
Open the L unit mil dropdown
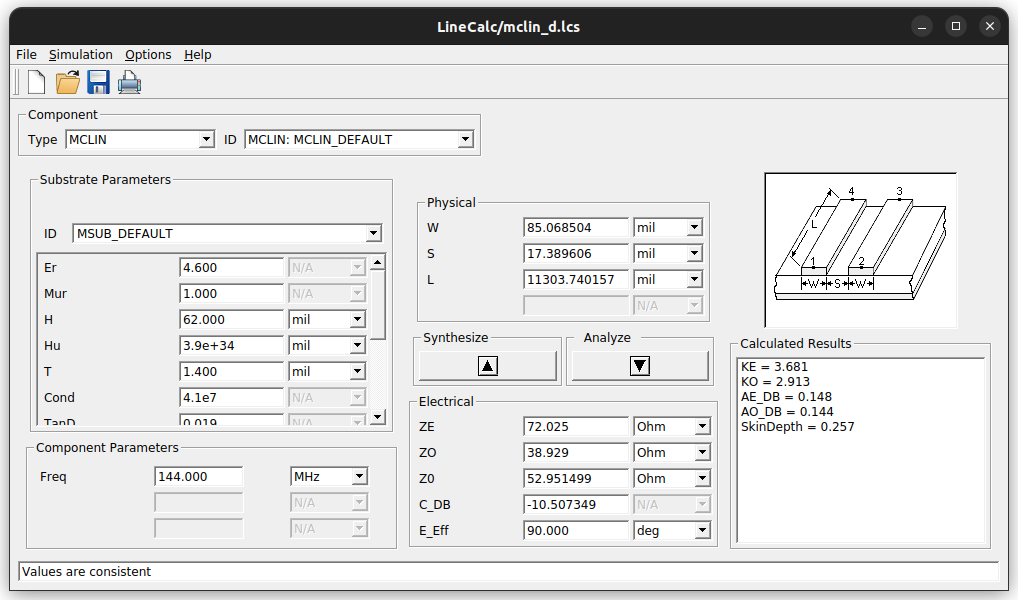tap(694, 279)
